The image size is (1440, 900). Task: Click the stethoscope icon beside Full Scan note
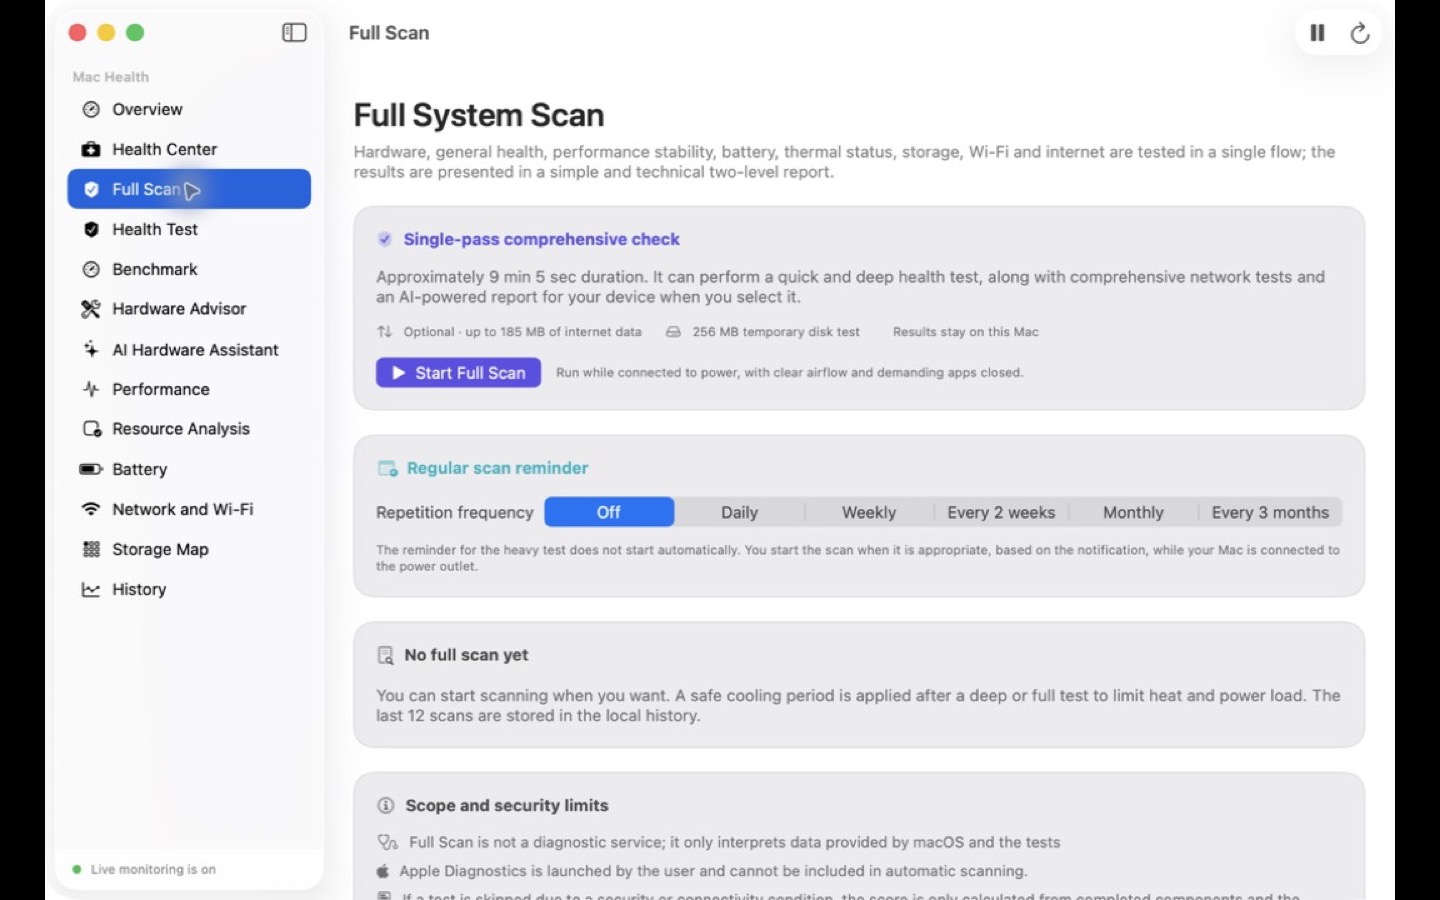click(x=387, y=842)
